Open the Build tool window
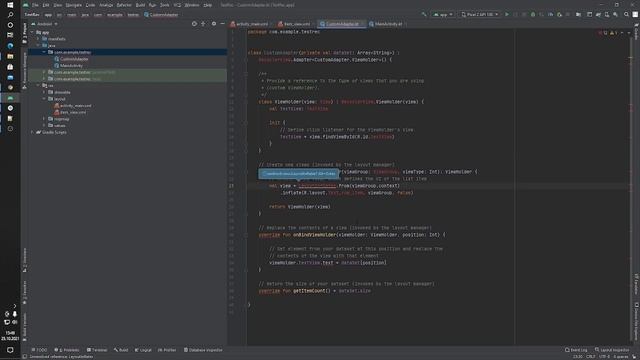The width and height of the screenshot is (640, 360). tap(121, 350)
